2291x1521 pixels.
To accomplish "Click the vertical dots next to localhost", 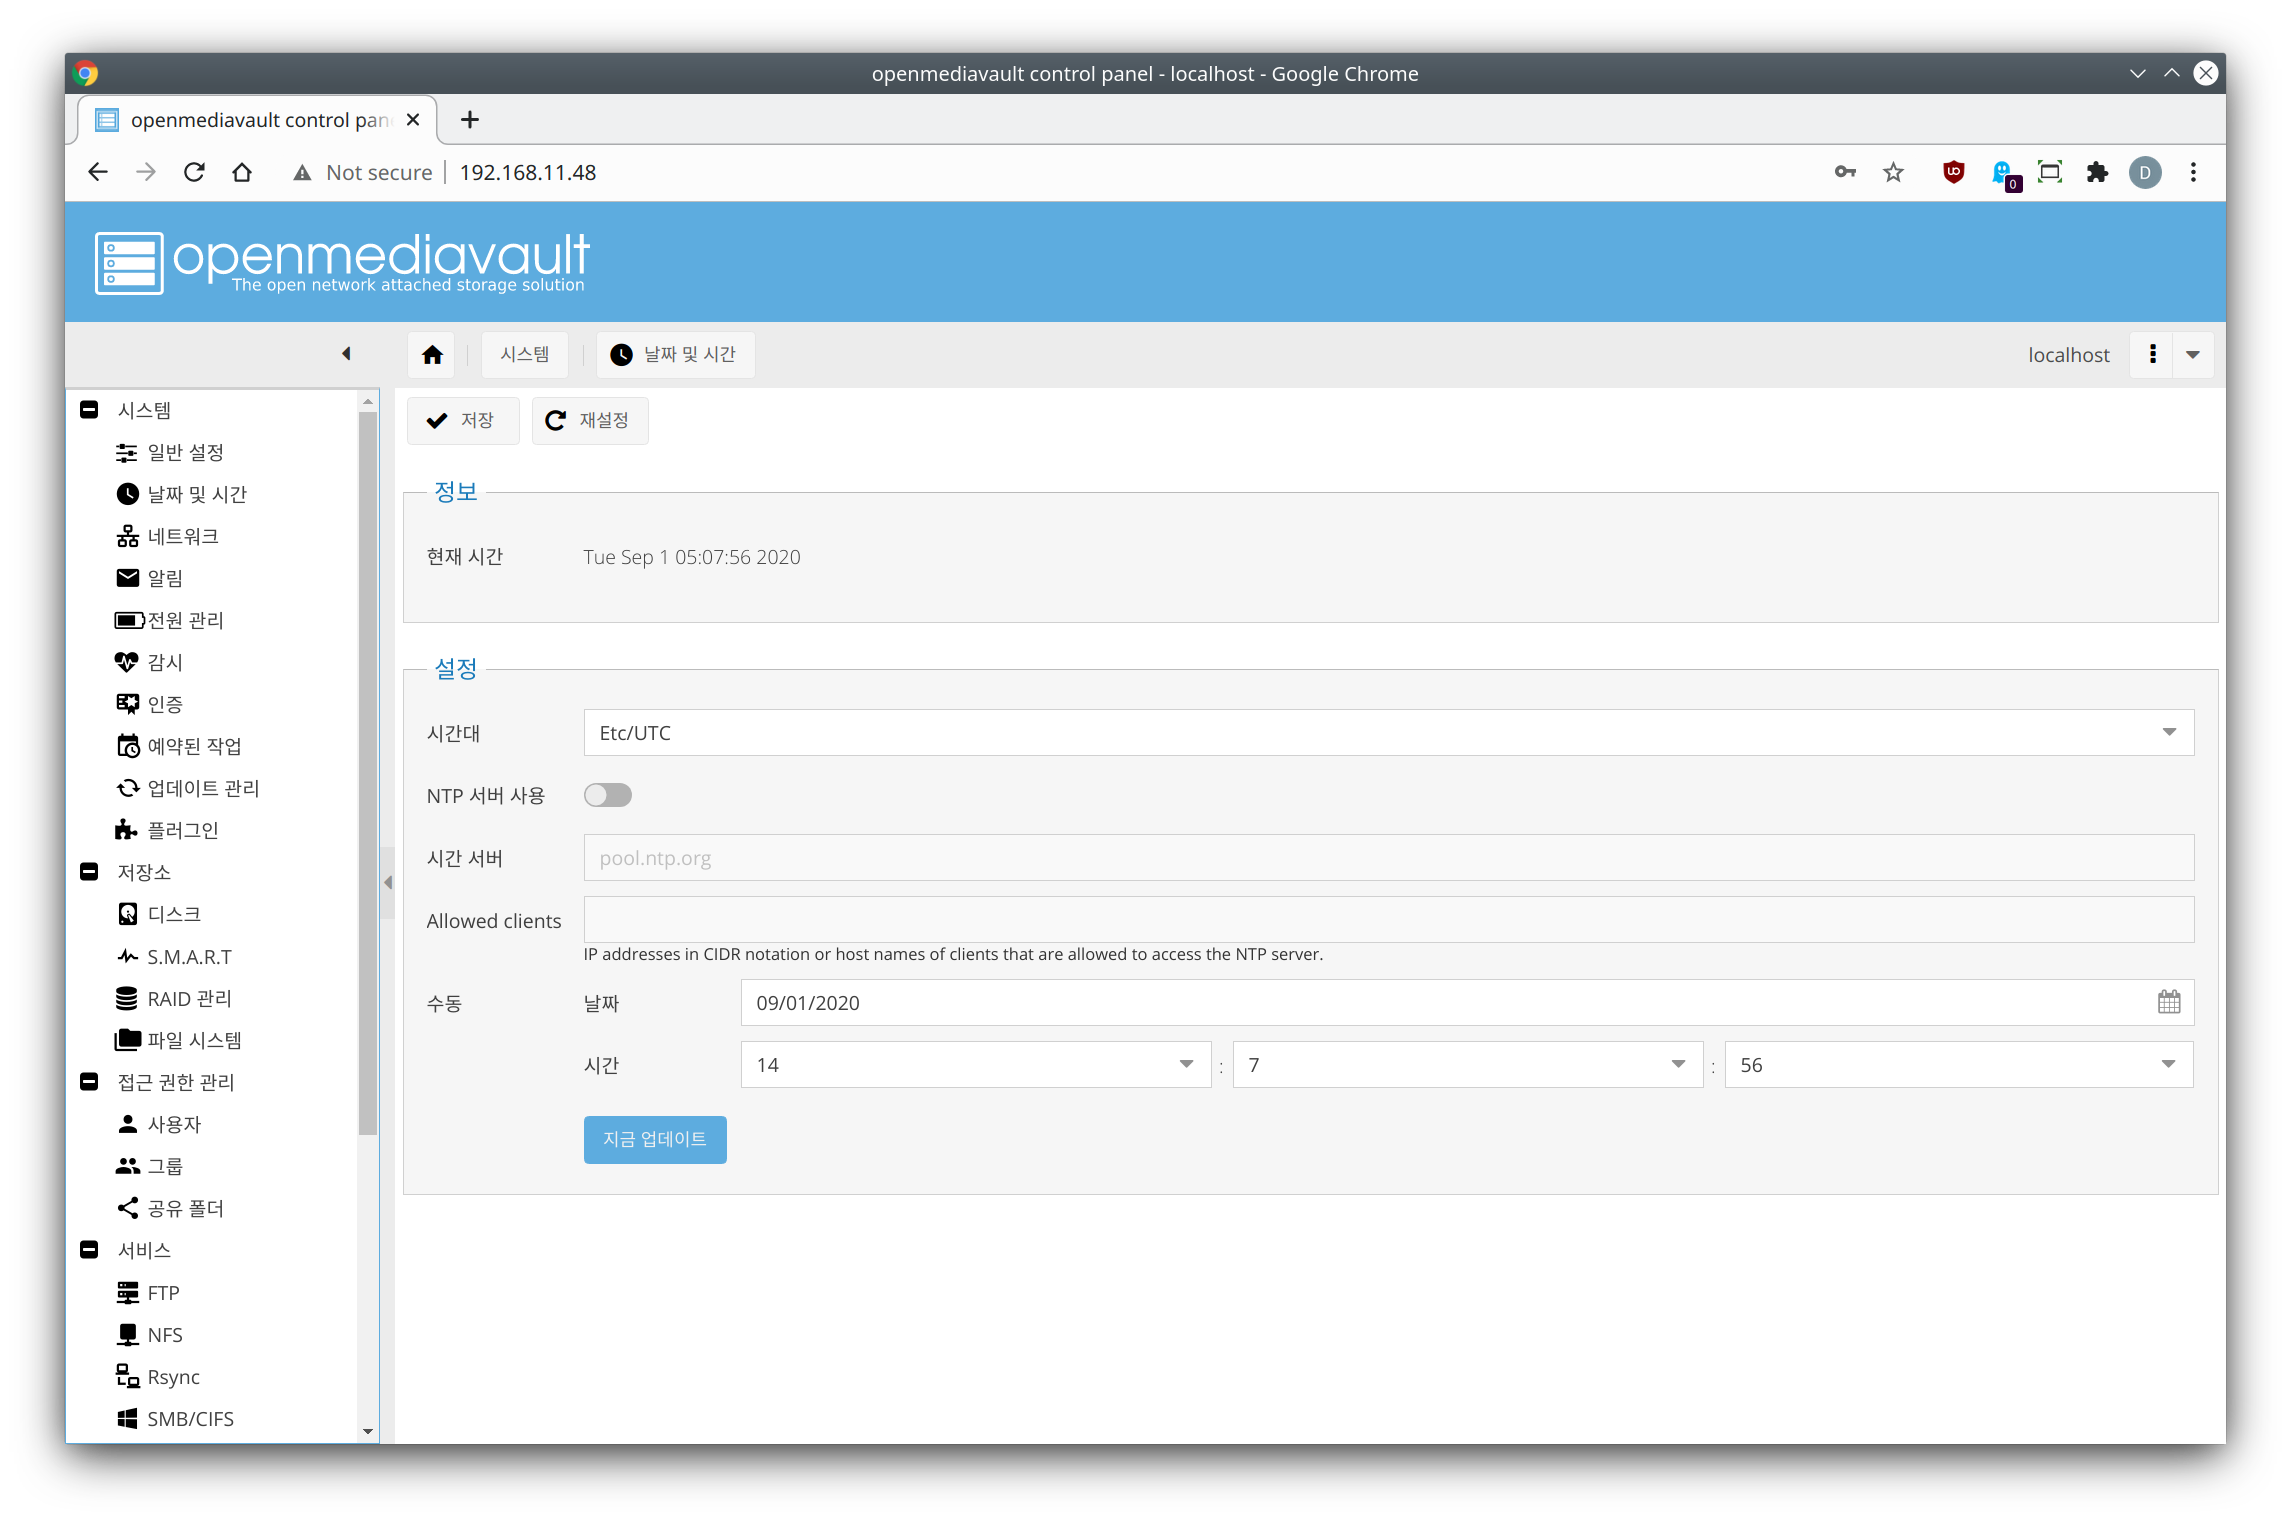I will (x=2152, y=354).
